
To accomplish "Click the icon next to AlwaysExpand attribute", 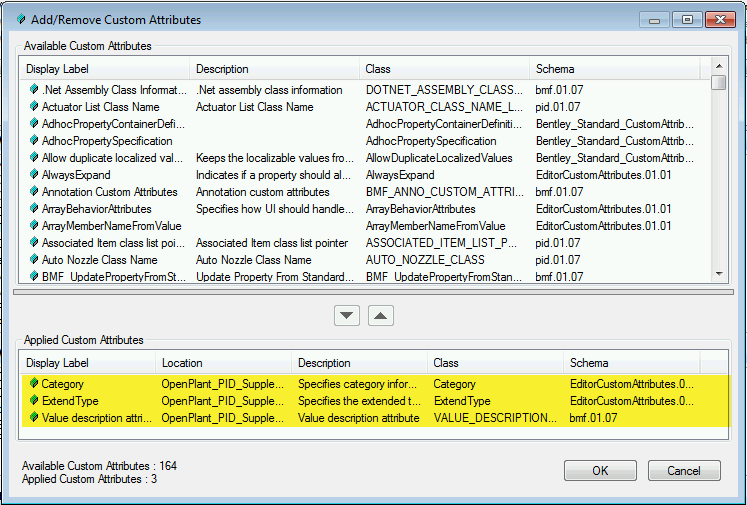I will [34, 174].
